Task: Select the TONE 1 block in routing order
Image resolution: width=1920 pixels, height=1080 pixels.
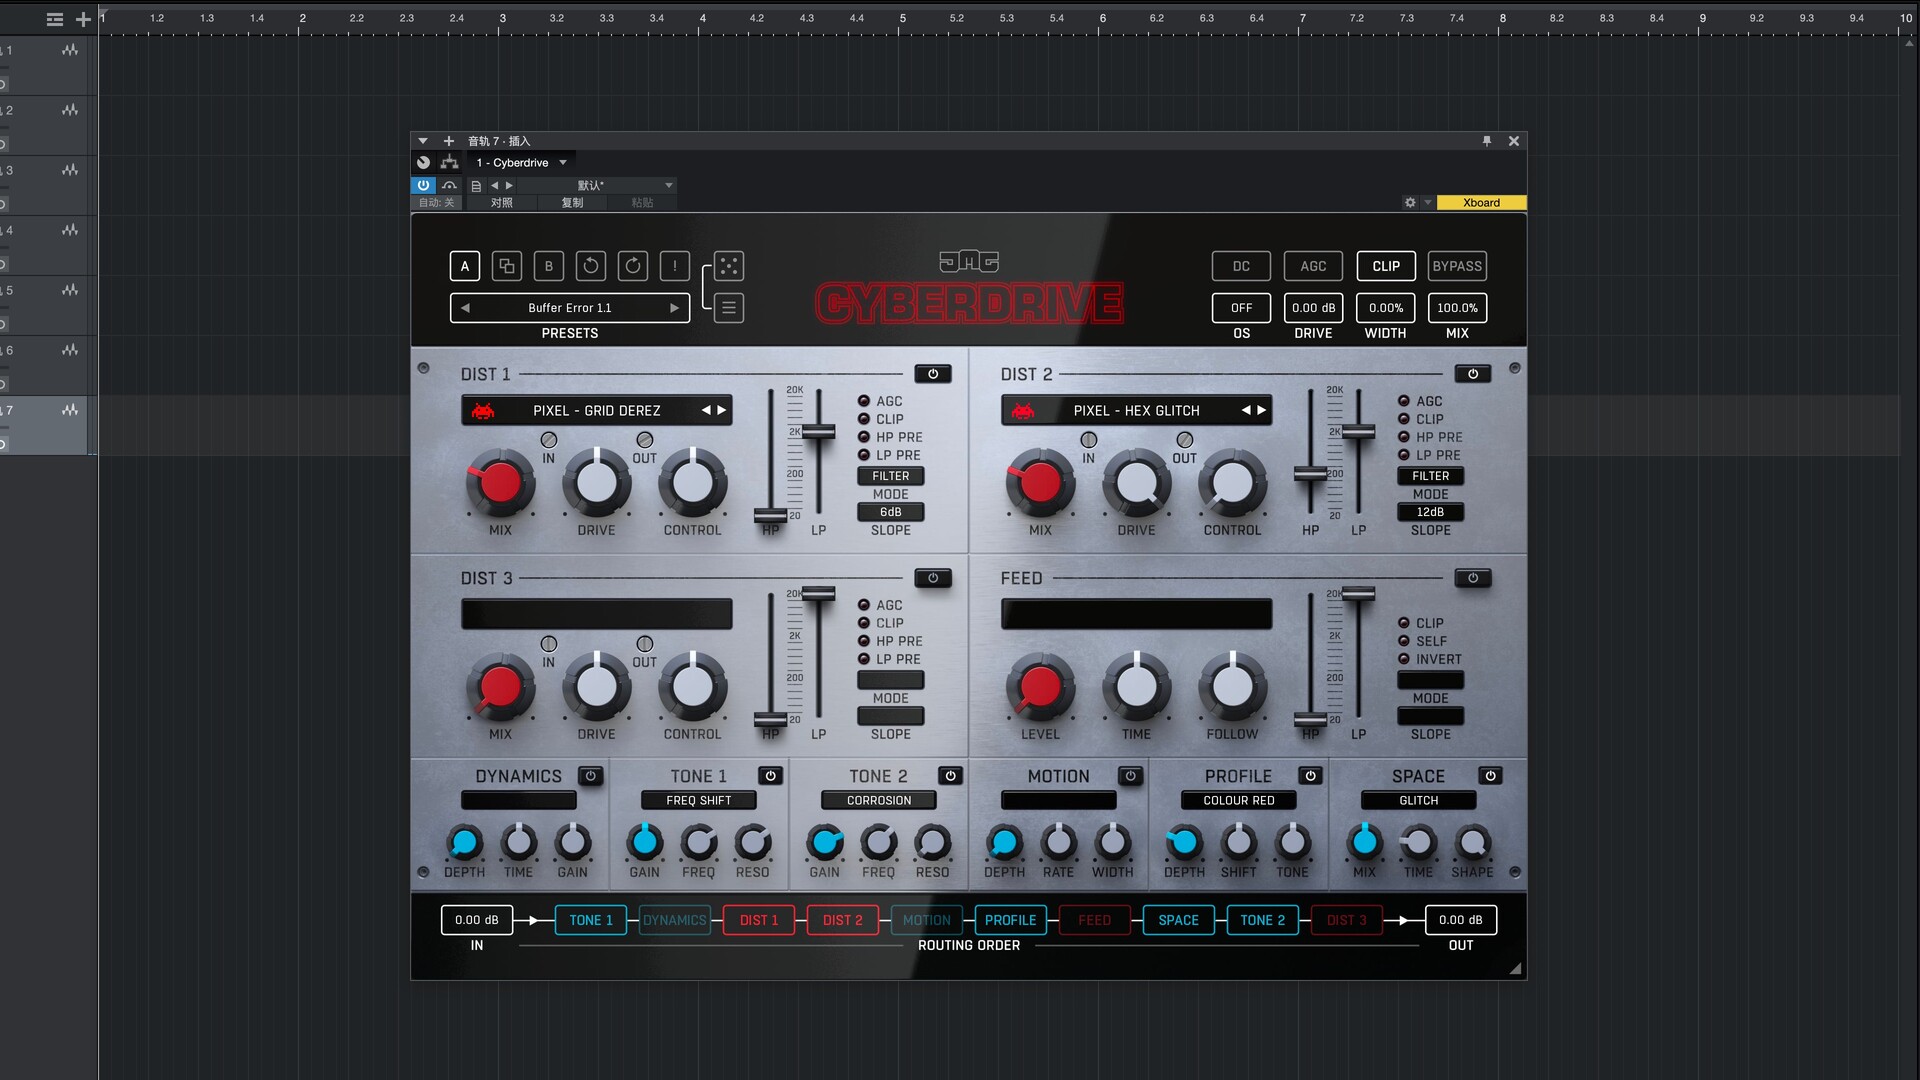Action: pos(591,920)
